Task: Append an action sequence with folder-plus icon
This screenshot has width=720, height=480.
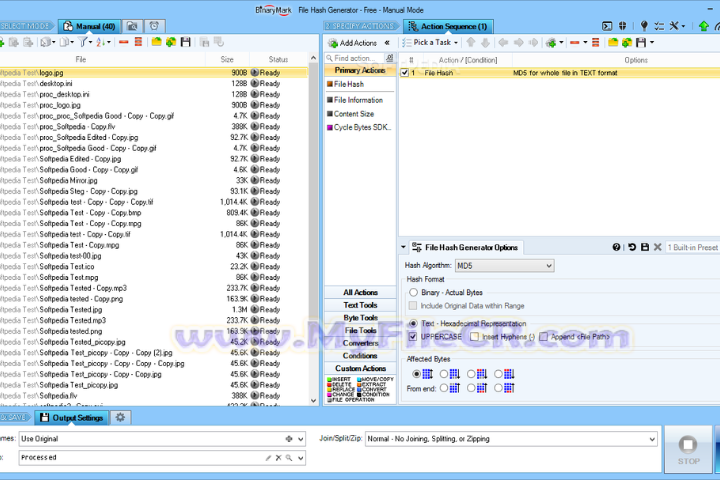Action: tap(627, 43)
